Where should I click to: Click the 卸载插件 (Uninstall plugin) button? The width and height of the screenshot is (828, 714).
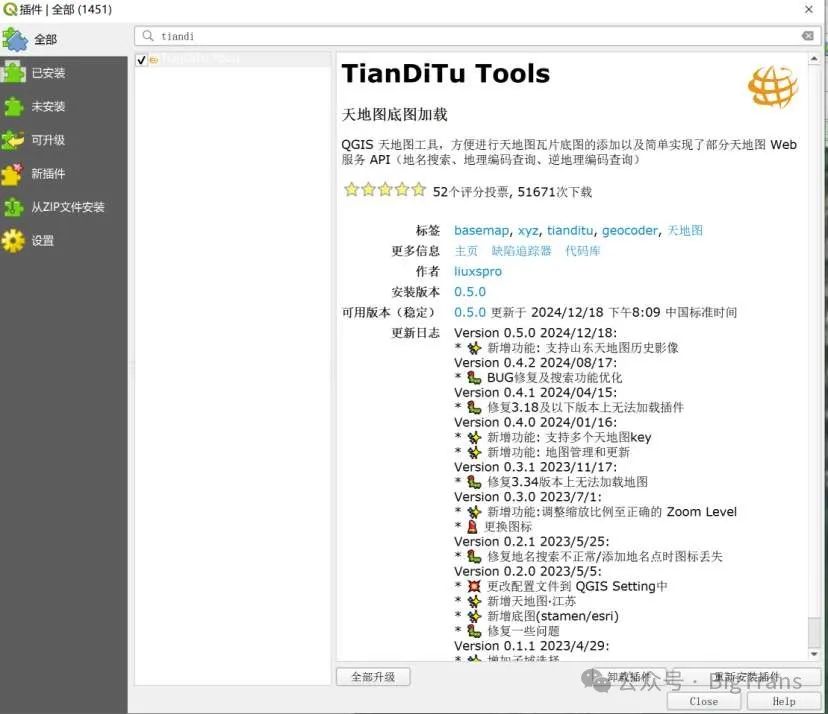629,677
